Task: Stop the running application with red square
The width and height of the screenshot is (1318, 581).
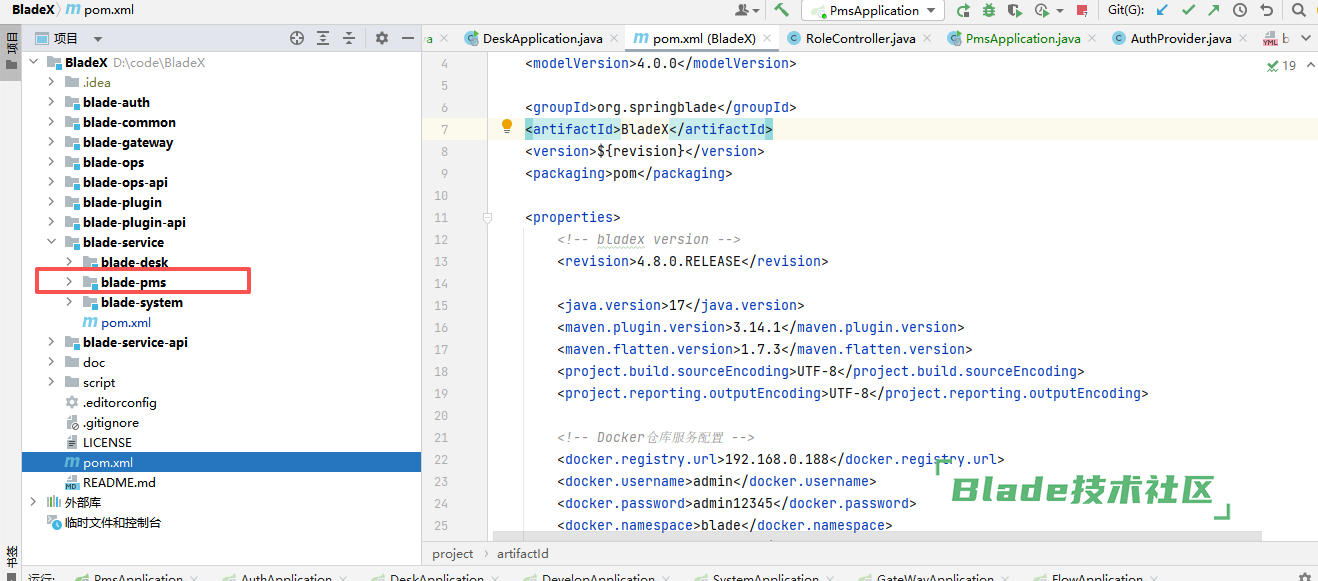Action: click(x=1081, y=10)
